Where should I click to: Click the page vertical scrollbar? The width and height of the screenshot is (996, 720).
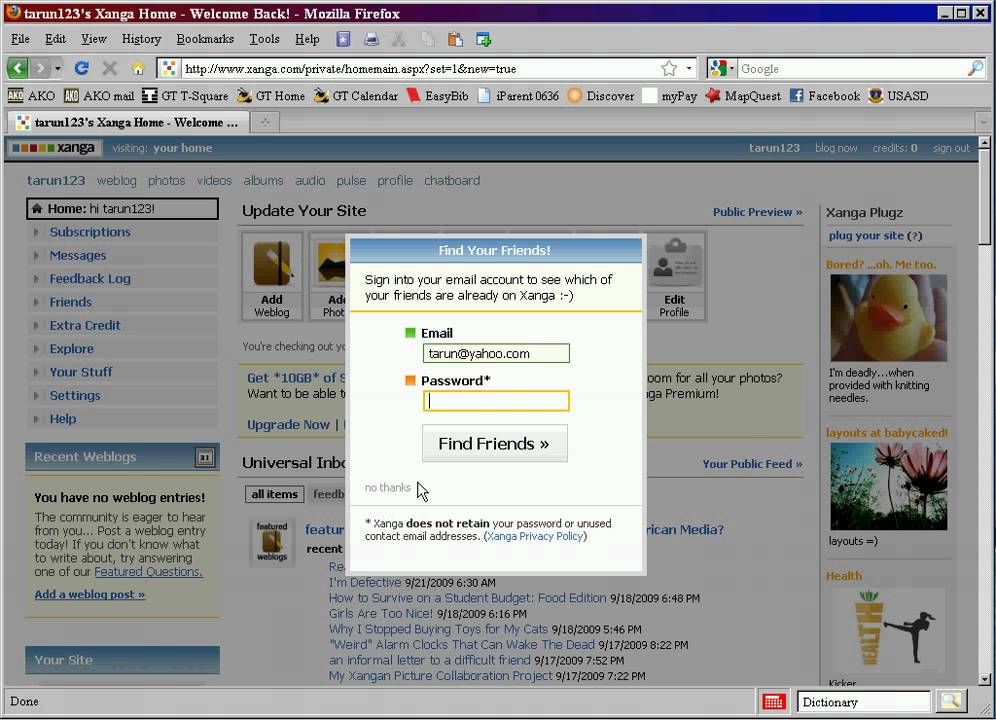pyautogui.click(x=985, y=411)
